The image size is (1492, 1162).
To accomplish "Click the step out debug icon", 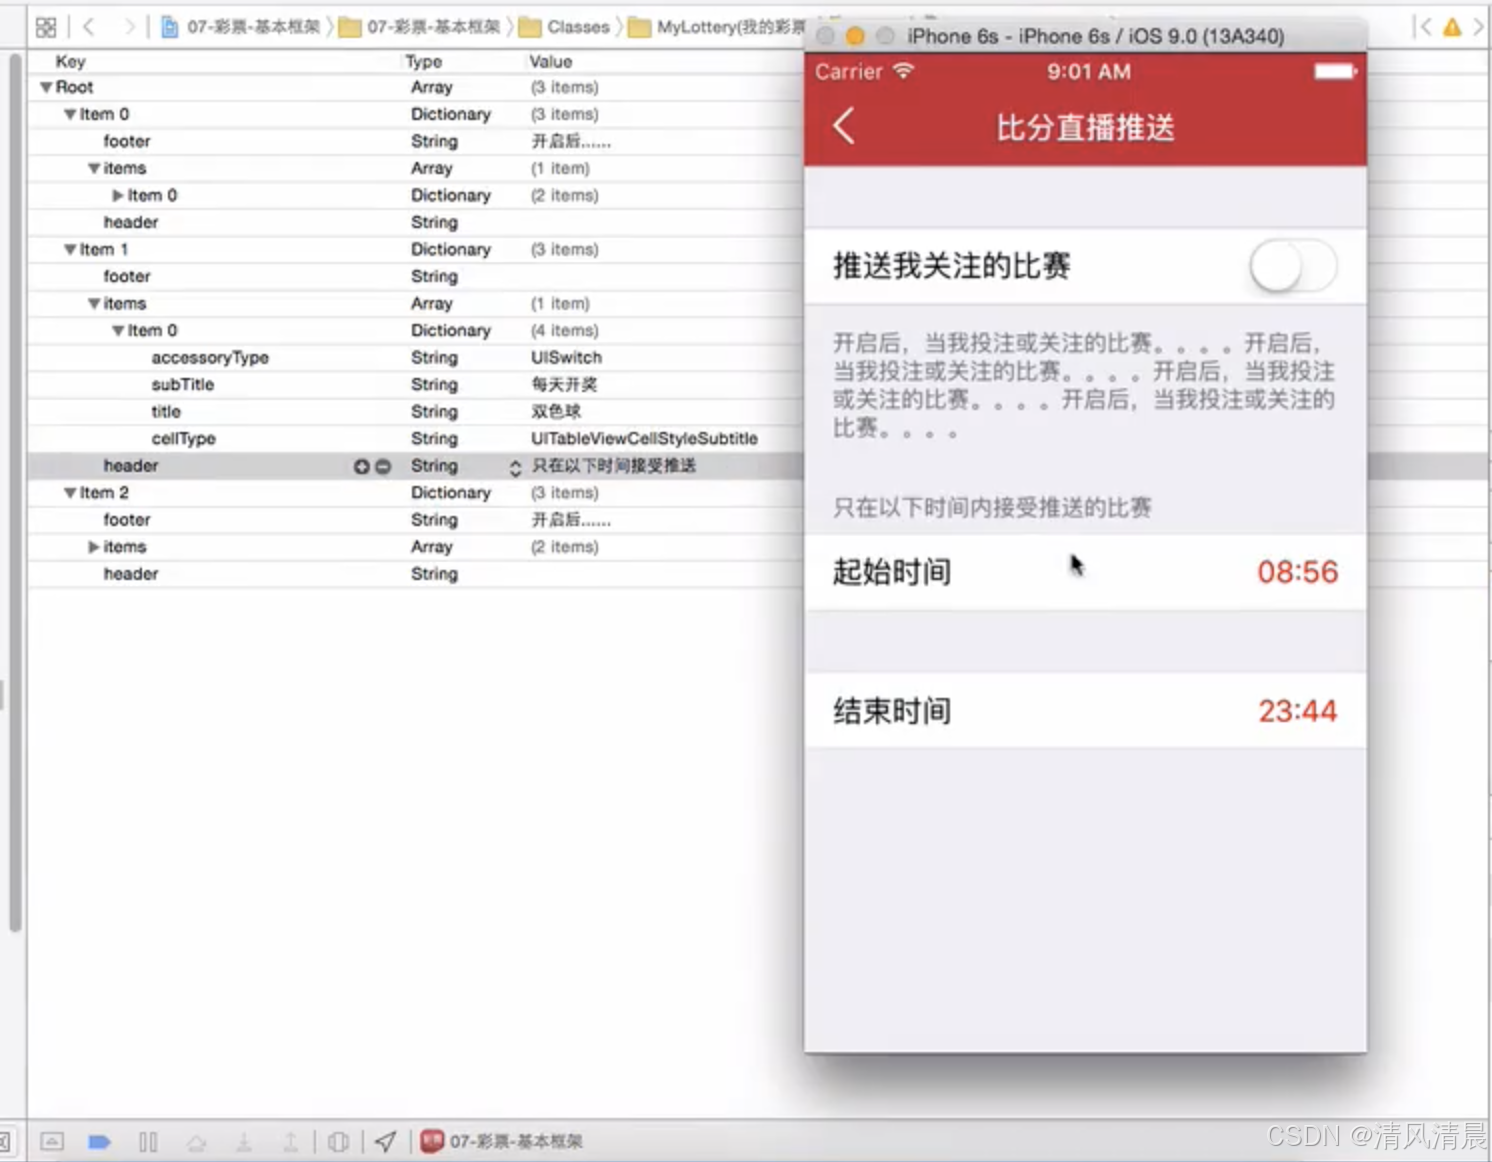I will click(x=290, y=1141).
